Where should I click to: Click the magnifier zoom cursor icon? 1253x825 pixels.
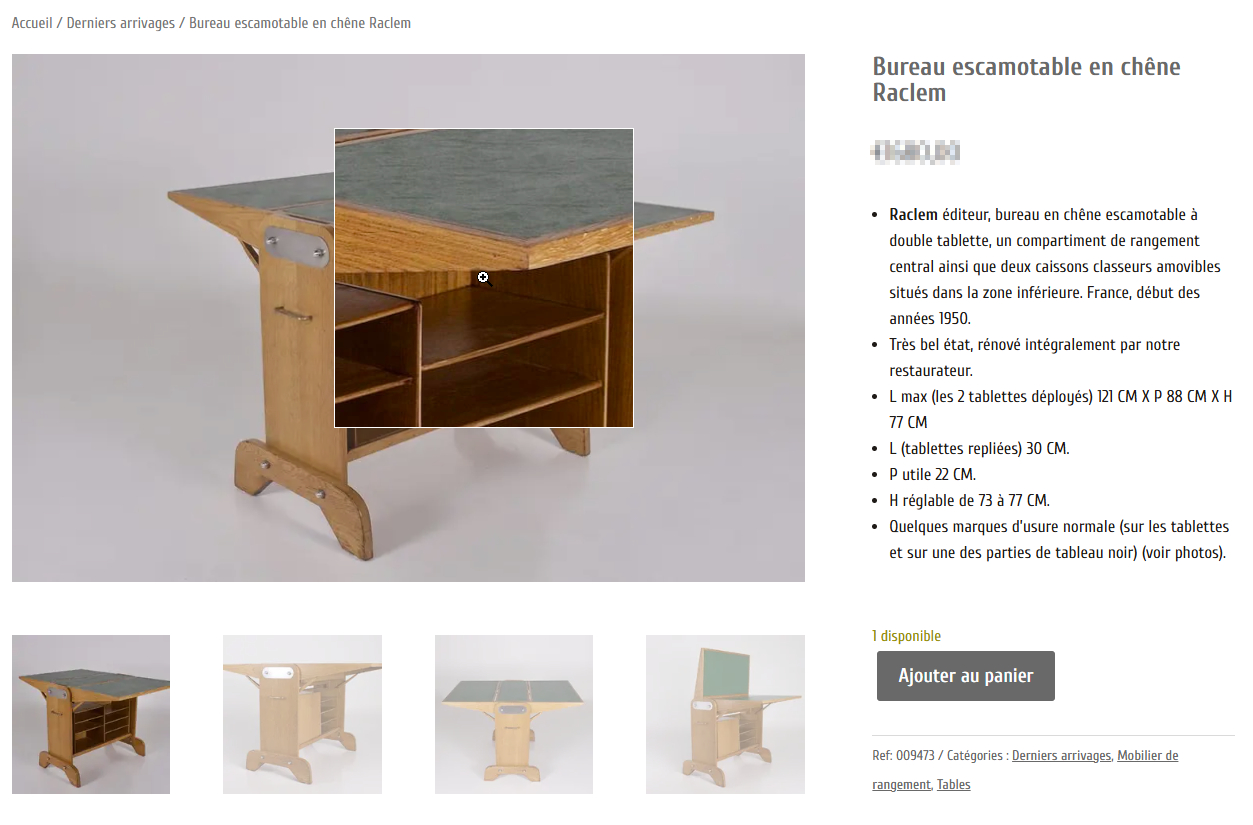(x=483, y=277)
